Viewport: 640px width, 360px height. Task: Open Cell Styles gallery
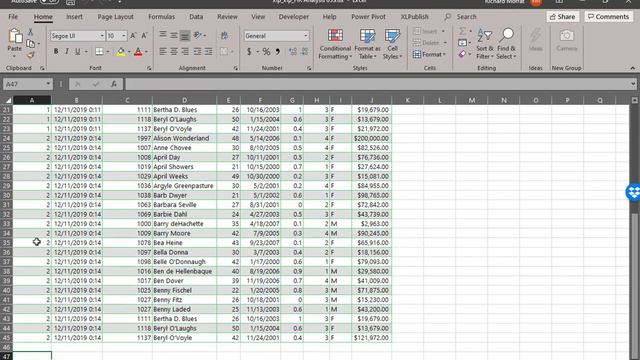coord(392,44)
